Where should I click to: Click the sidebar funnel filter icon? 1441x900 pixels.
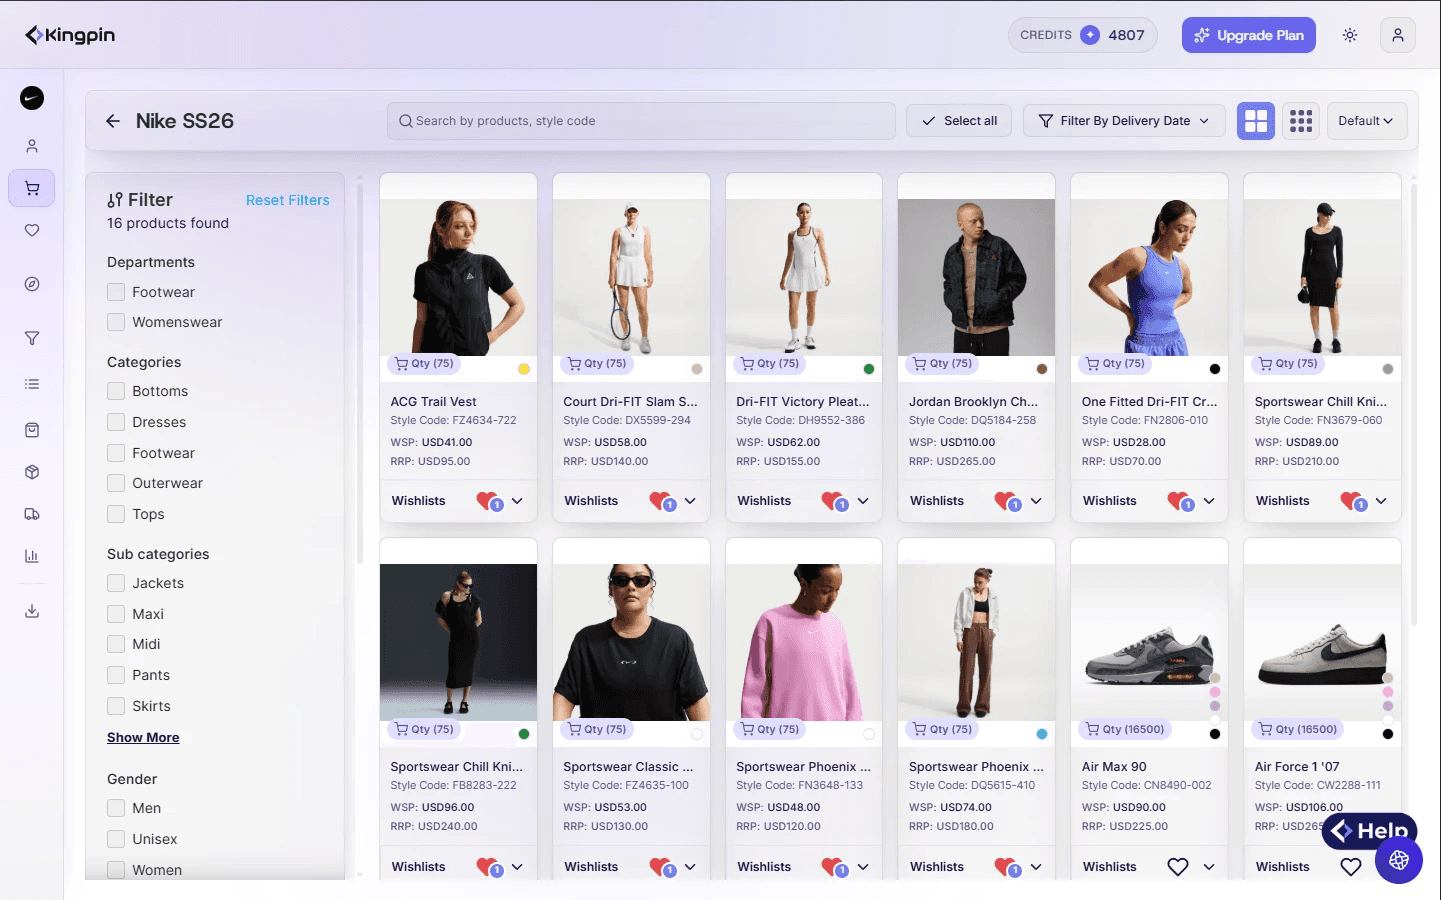(x=32, y=338)
